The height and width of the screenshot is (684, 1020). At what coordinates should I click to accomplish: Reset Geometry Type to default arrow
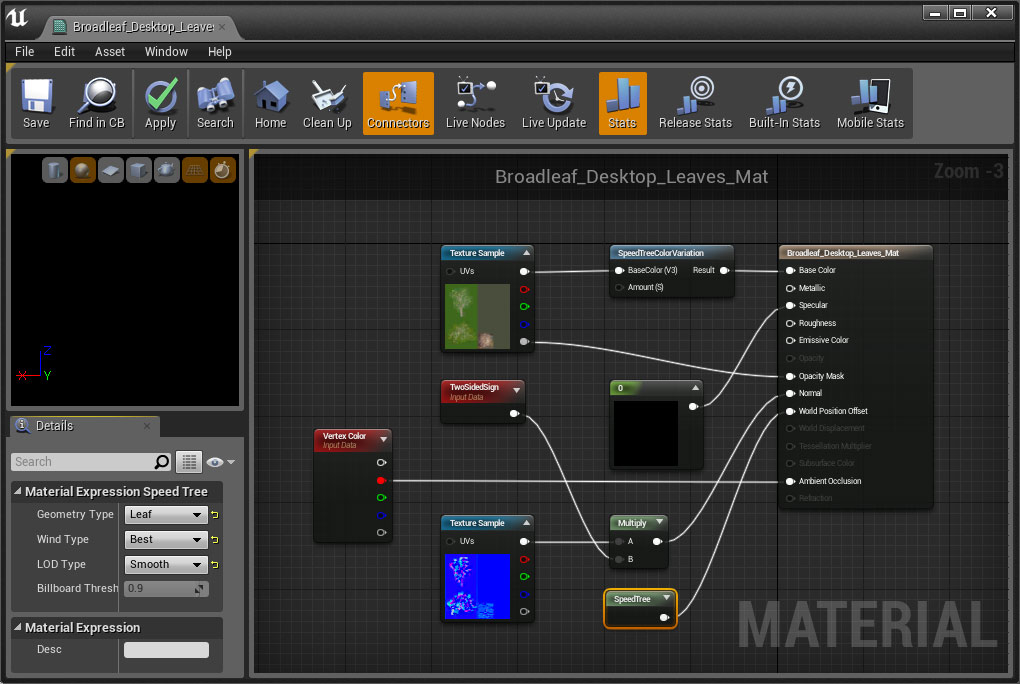click(215, 515)
